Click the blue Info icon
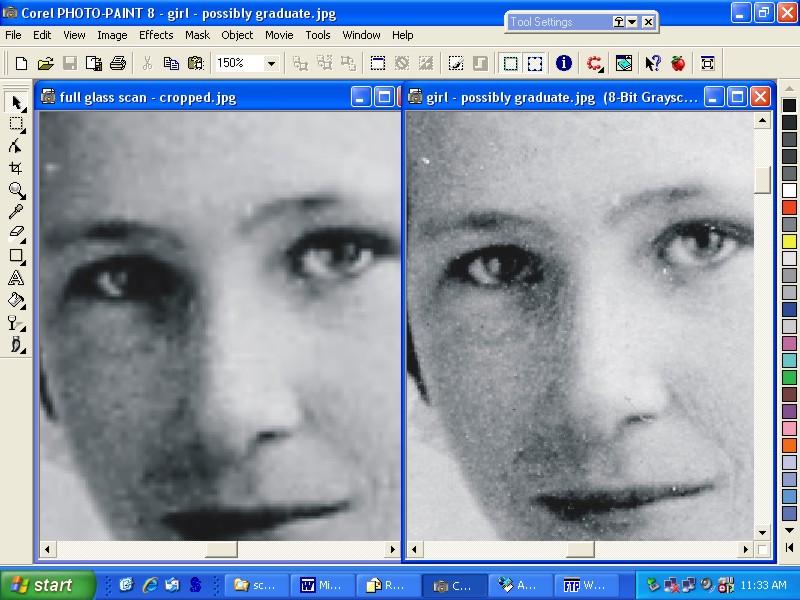The width and height of the screenshot is (800, 600). click(564, 63)
